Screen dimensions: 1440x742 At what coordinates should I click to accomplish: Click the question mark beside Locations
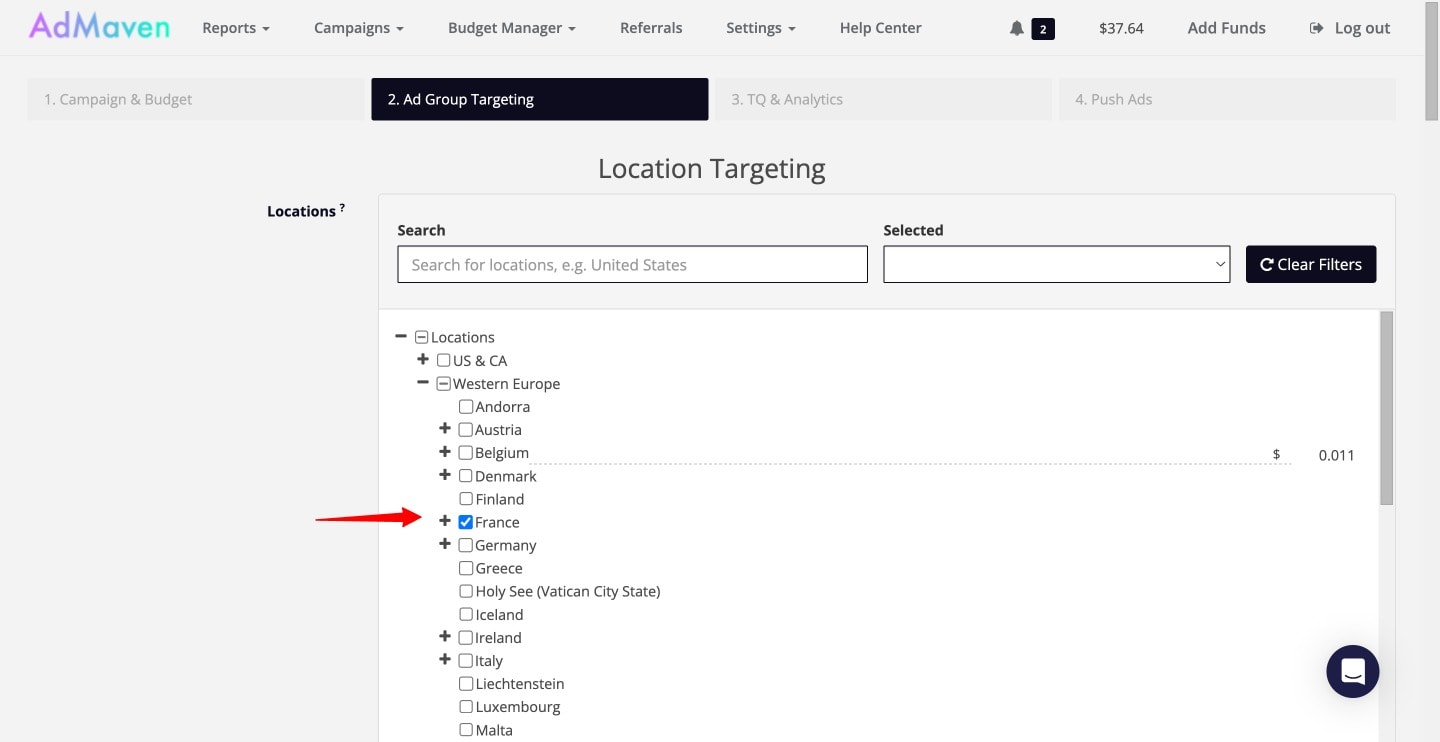pos(341,204)
